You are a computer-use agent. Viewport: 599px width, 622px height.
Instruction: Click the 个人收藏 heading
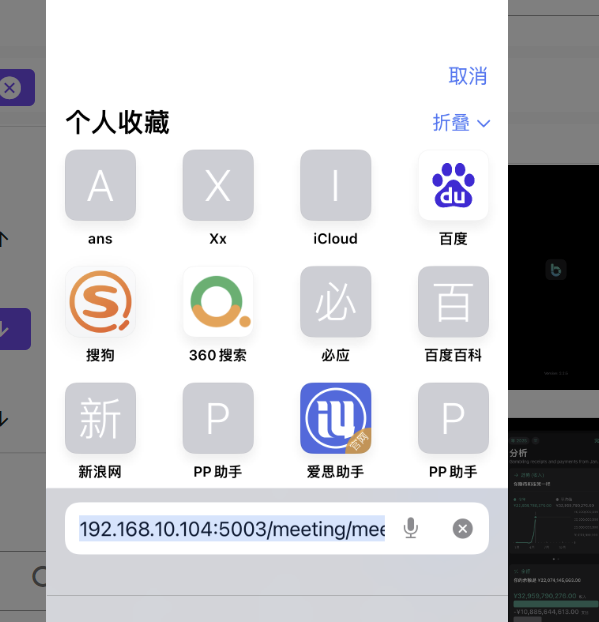coord(117,122)
